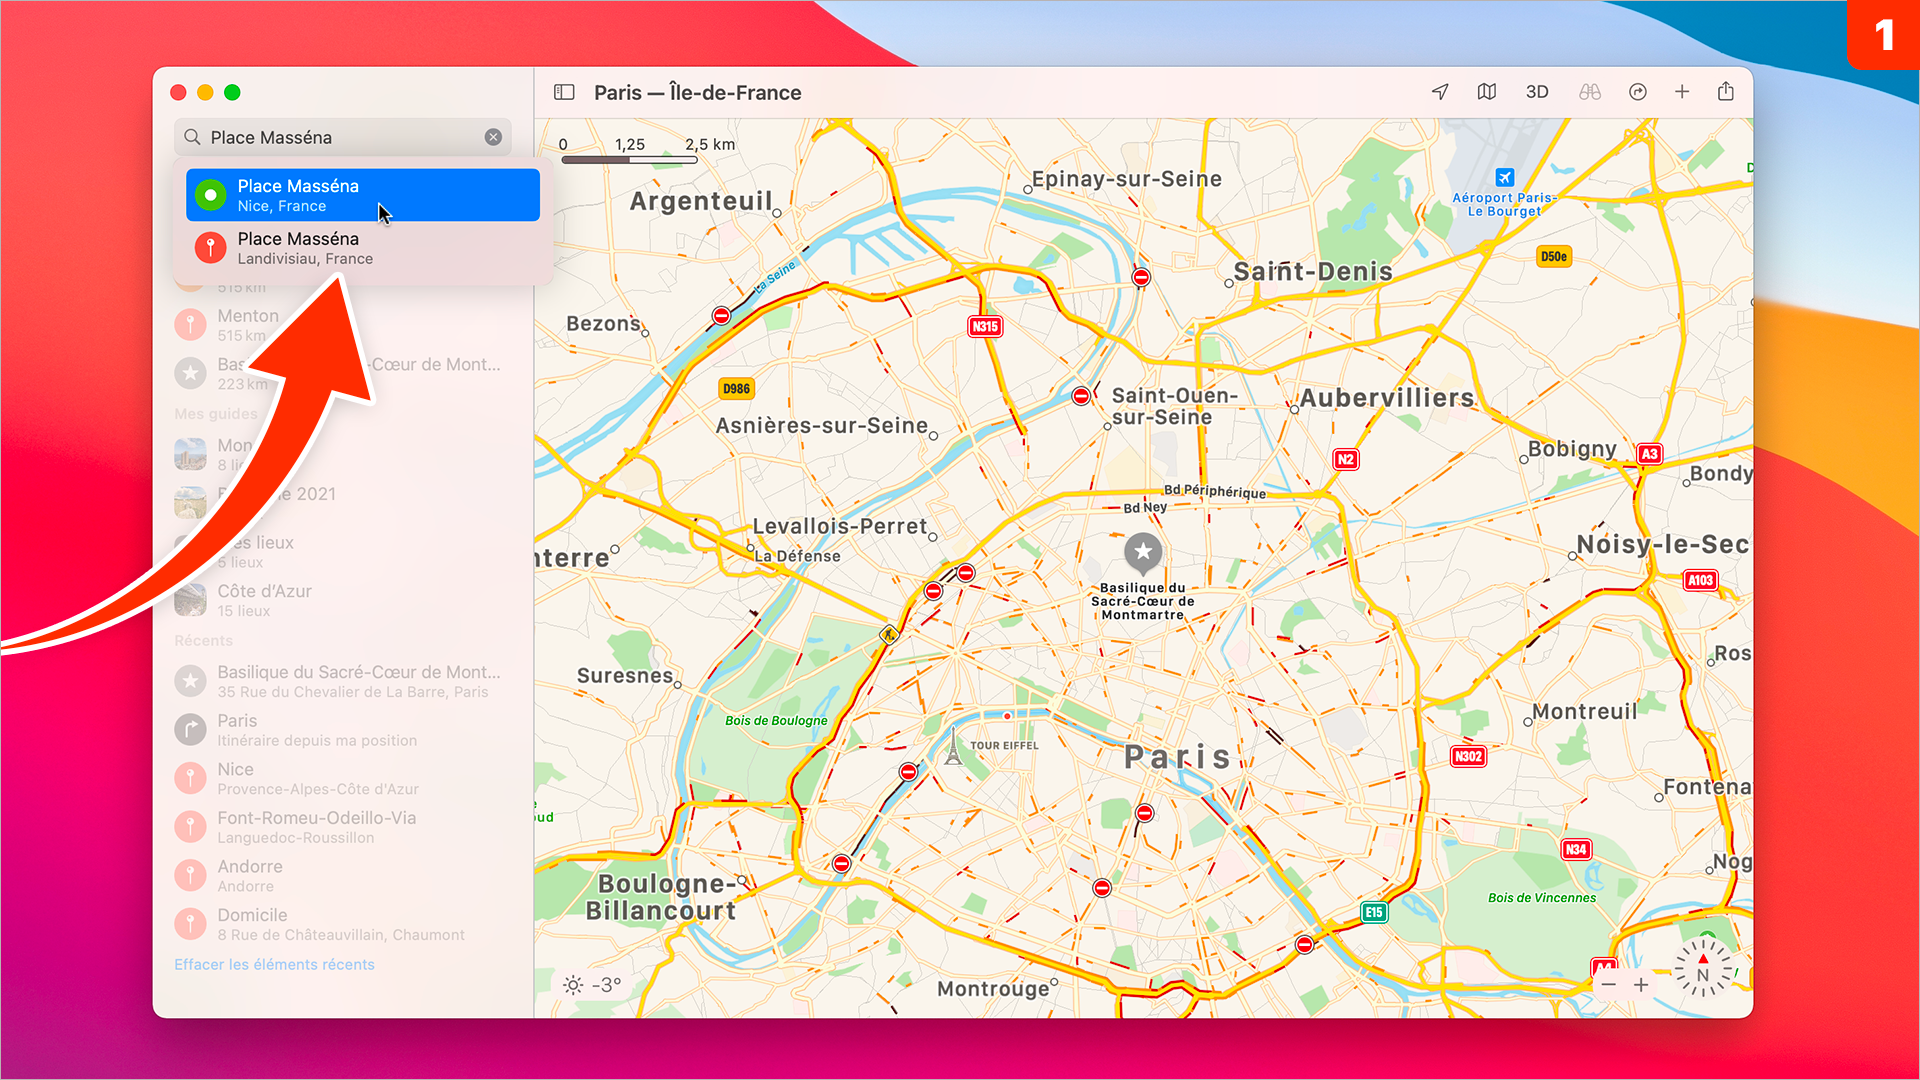Open the Côte d'Azur guide
Image resolution: width=1920 pixels, height=1080 pixels.
pyautogui.click(x=343, y=600)
